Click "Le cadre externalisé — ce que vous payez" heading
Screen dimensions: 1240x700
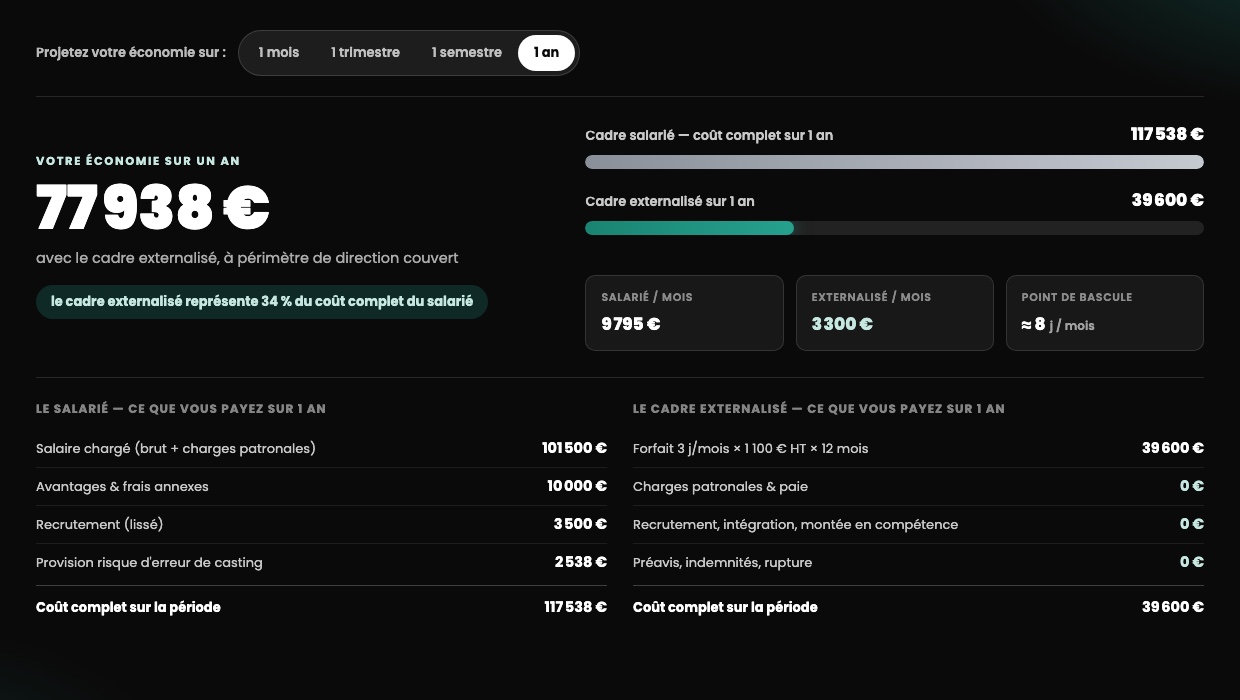tap(819, 409)
